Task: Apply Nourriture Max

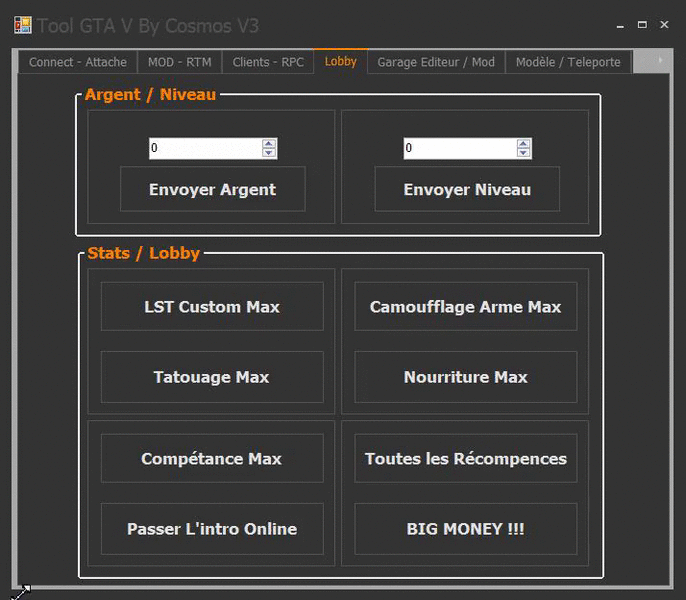Action: [x=466, y=377]
